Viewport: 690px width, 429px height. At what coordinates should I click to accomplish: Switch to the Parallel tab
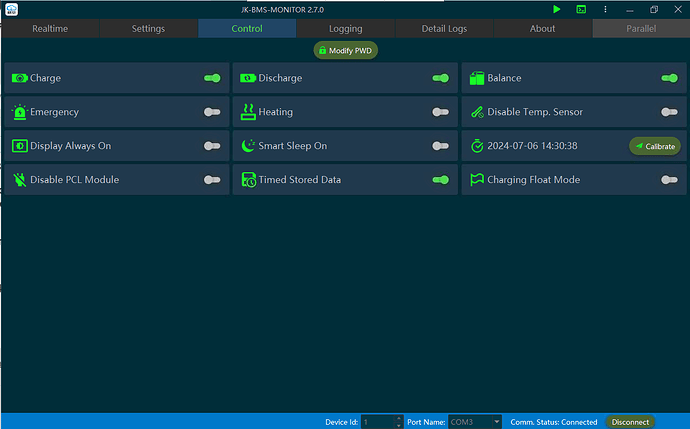point(641,29)
